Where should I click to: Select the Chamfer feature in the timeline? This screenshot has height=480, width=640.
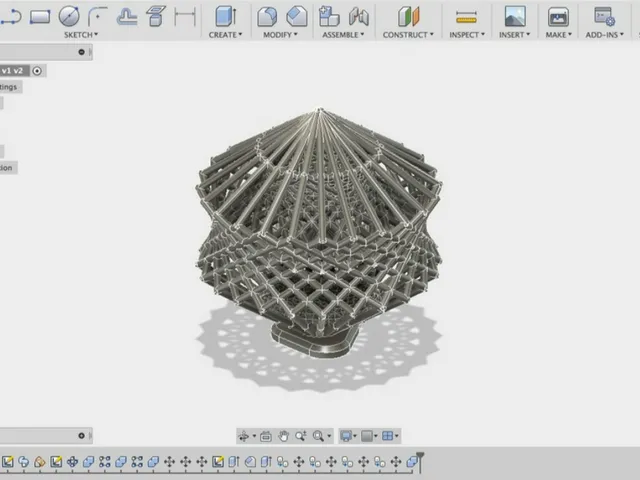tap(250, 462)
